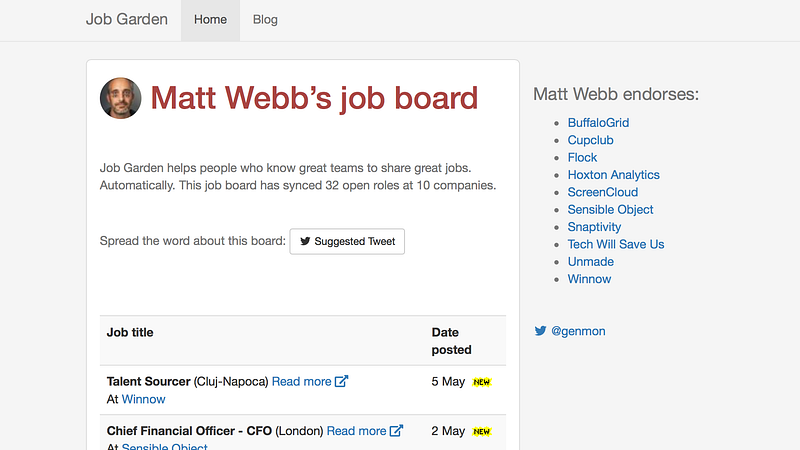Click external link icon for Talent Sourcer

[342, 381]
